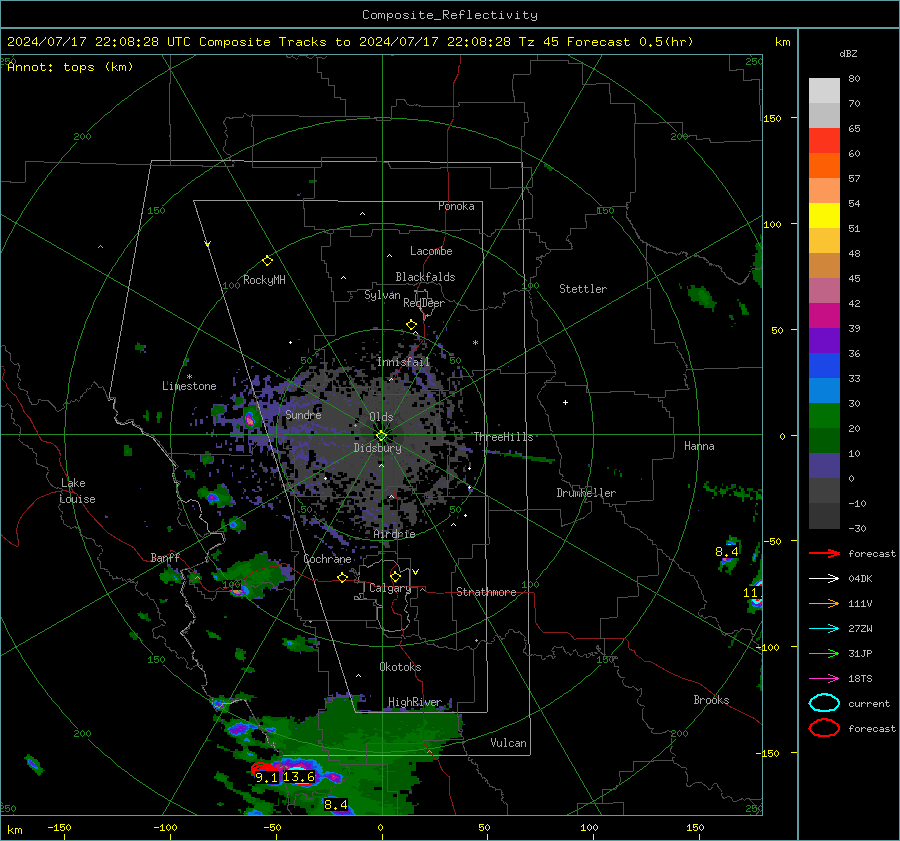Click the Airdrie label
The image size is (900, 841).
pos(394,534)
